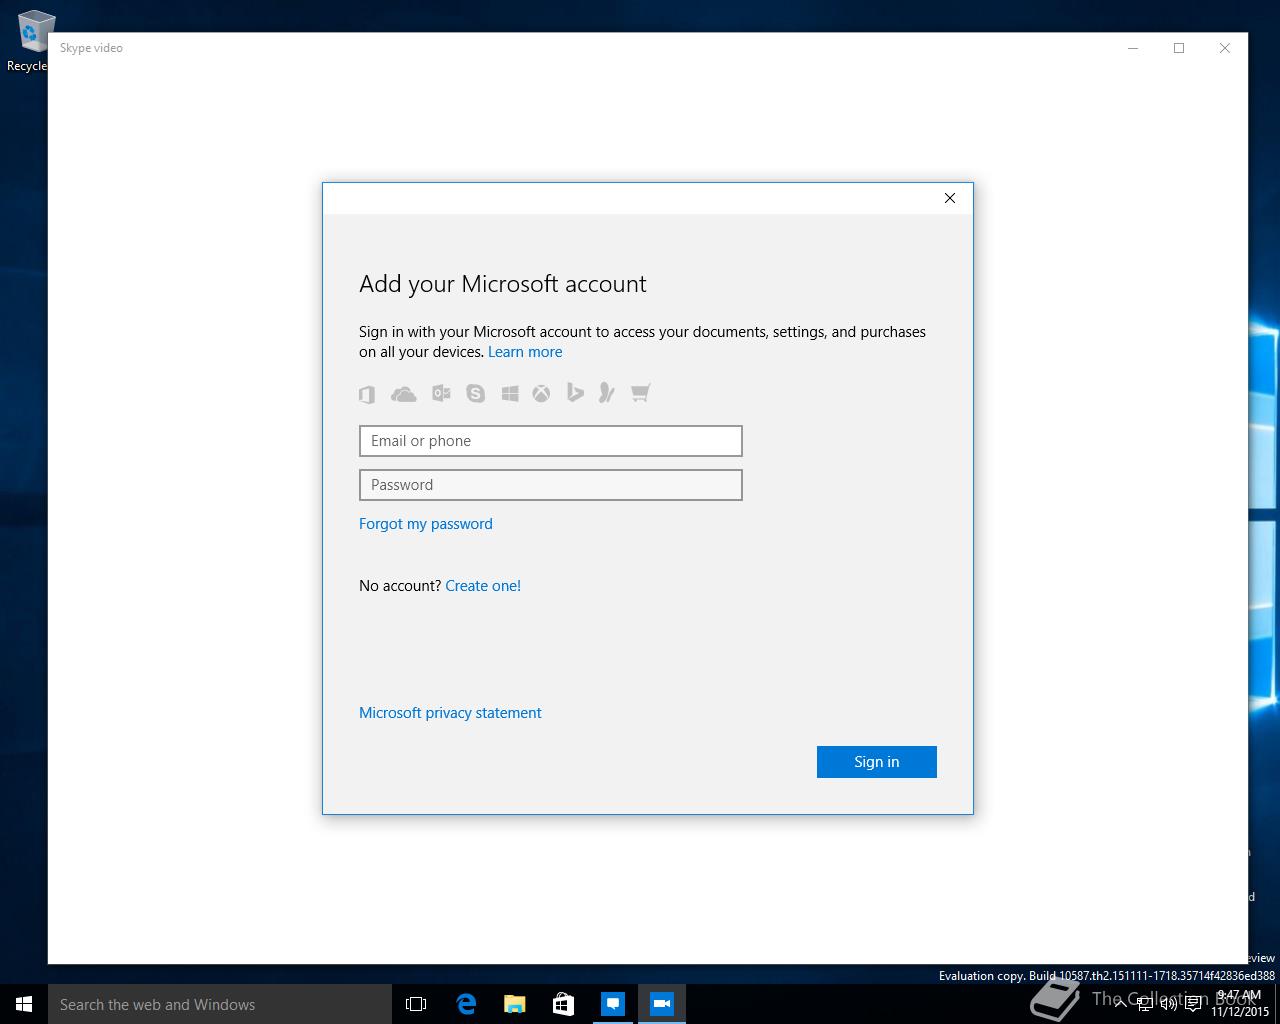This screenshot has height=1024, width=1280.
Task: Select the Skype video taskbar icon
Action: tap(661, 1004)
